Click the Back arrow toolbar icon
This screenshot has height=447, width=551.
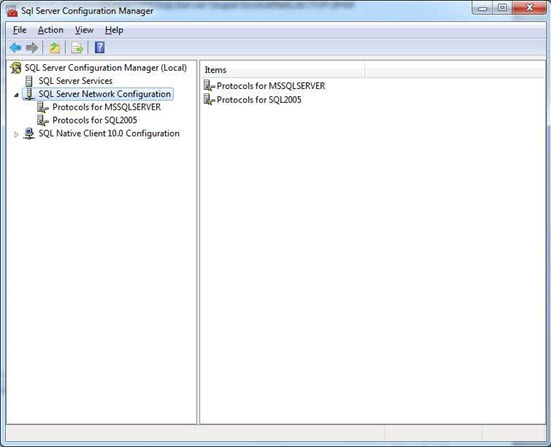pyautogui.click(x=15, y=47)
